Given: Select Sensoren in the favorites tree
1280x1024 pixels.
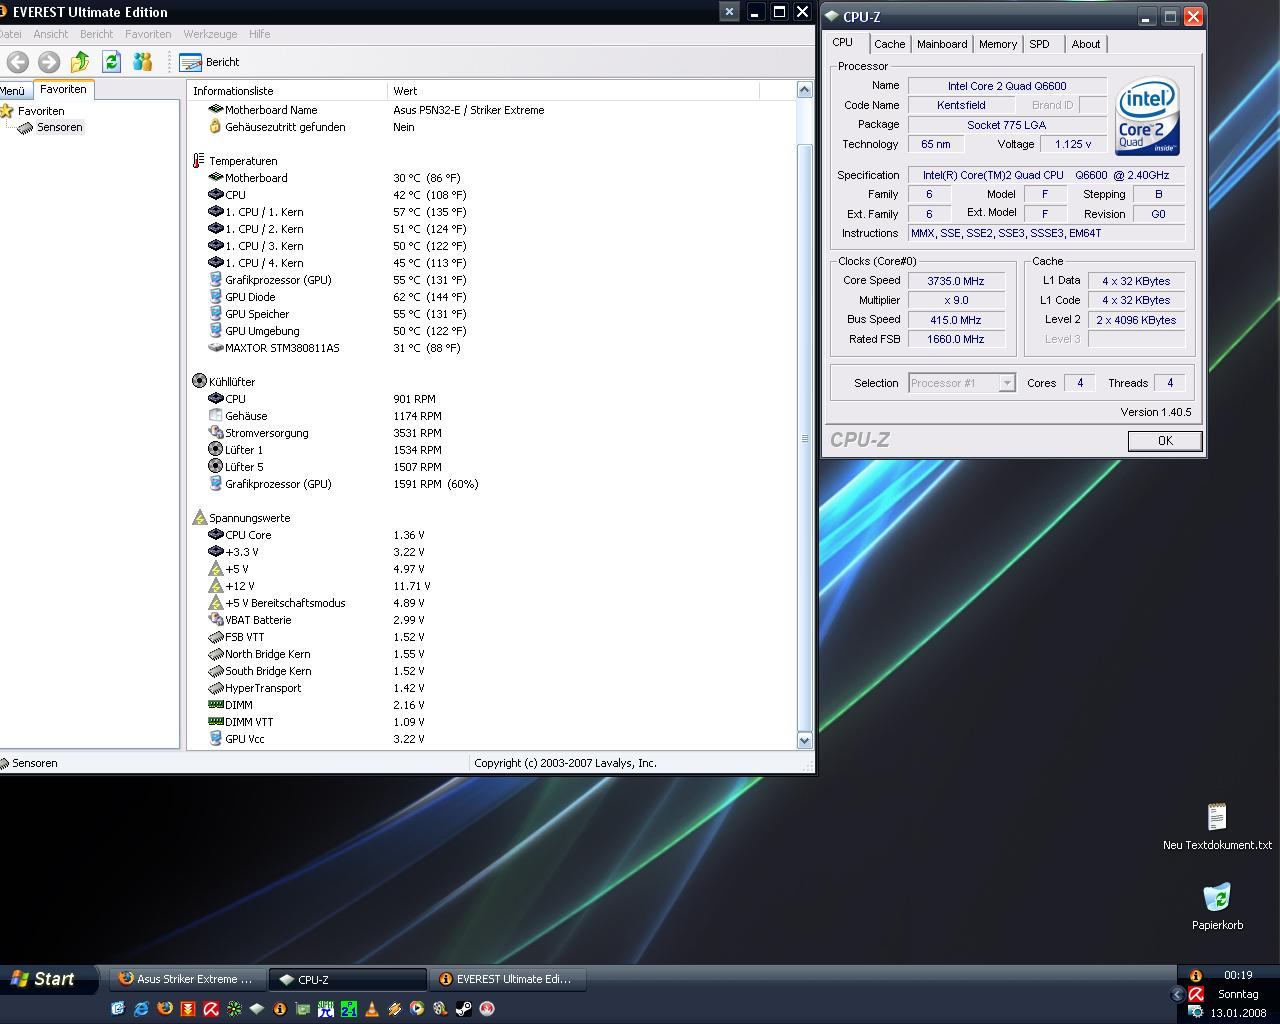Looking at the screenshot, I should [59, 128].
